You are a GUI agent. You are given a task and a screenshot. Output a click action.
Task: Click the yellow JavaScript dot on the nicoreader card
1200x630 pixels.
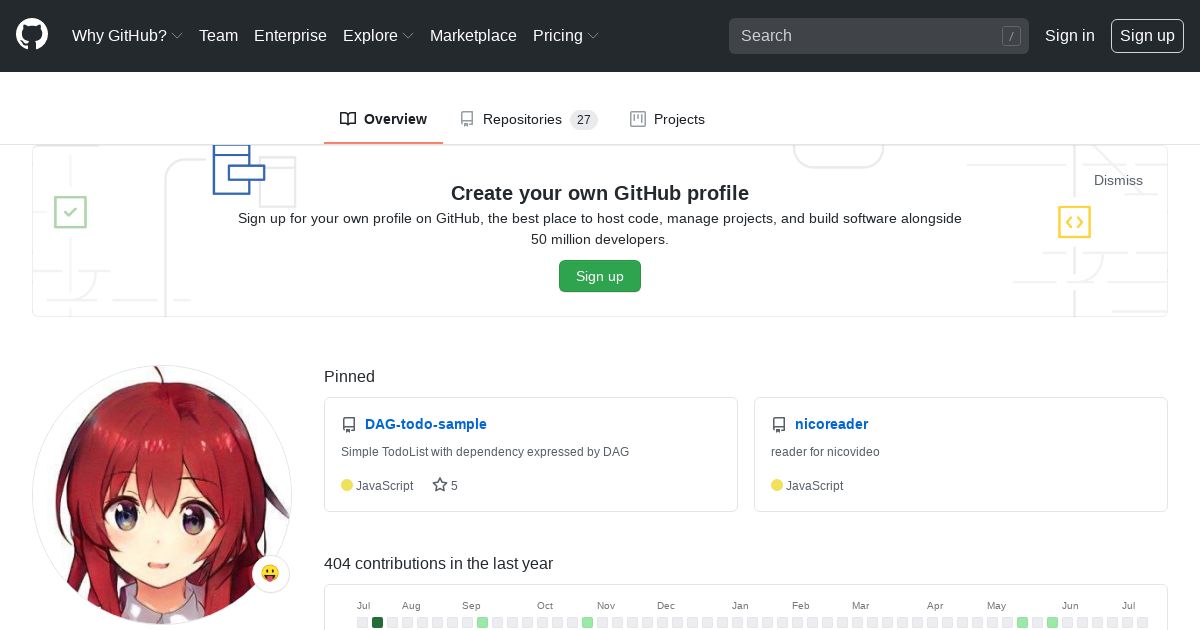click(x=777, y=485)
